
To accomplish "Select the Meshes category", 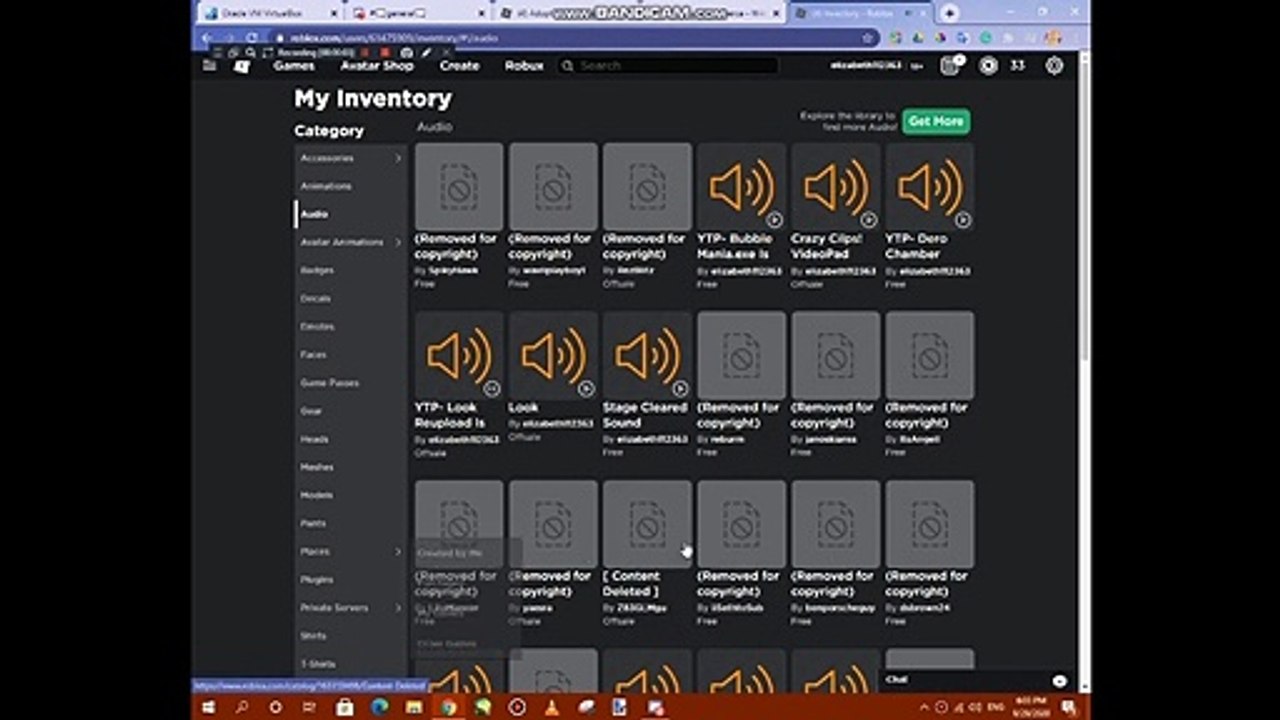I will (317, 467).
